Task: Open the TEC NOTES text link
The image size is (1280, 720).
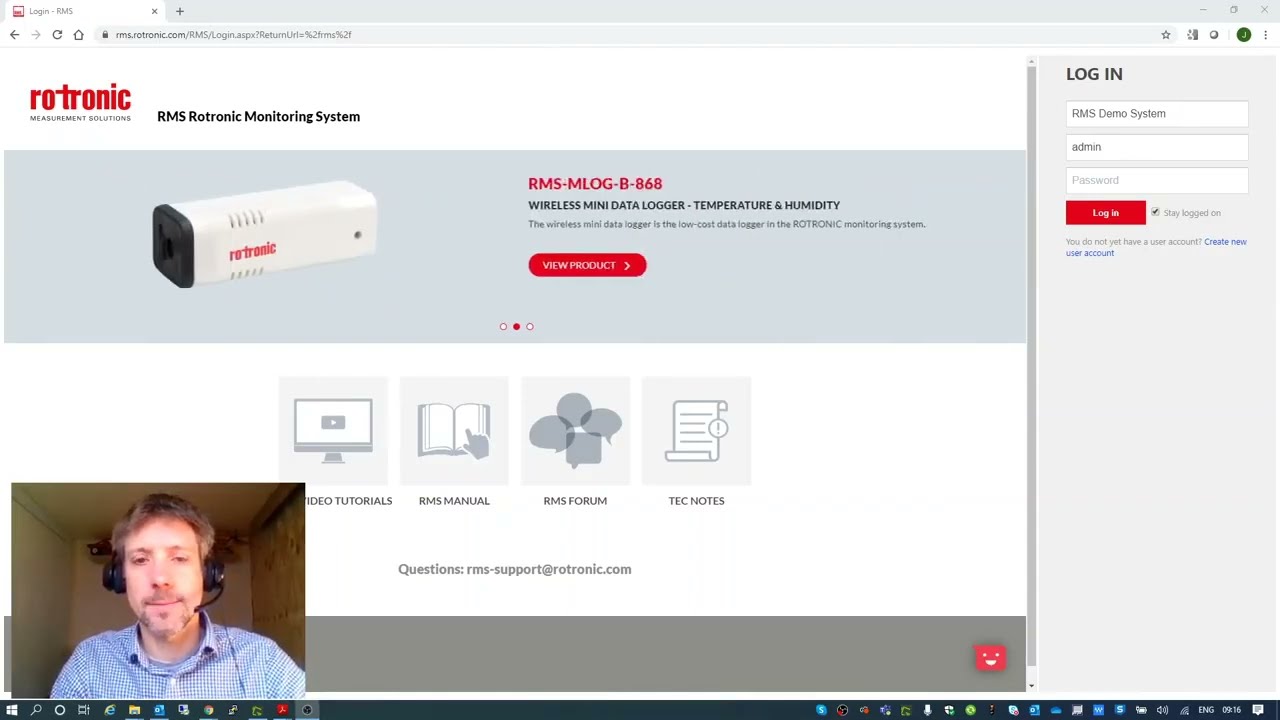Action: (x=696, y=500)
